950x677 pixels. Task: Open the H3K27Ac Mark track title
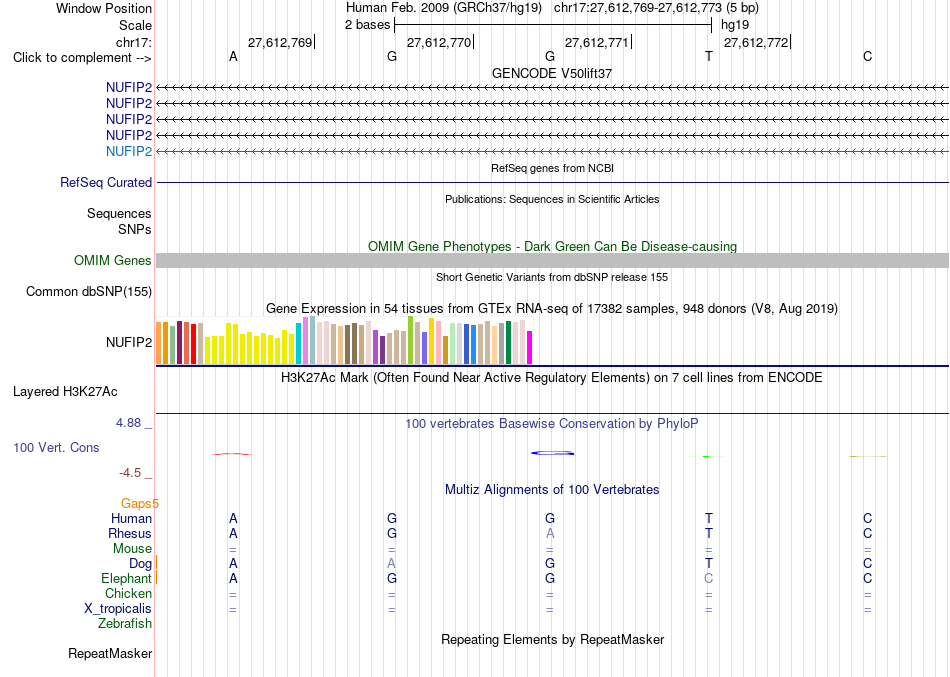click(552, 378)
